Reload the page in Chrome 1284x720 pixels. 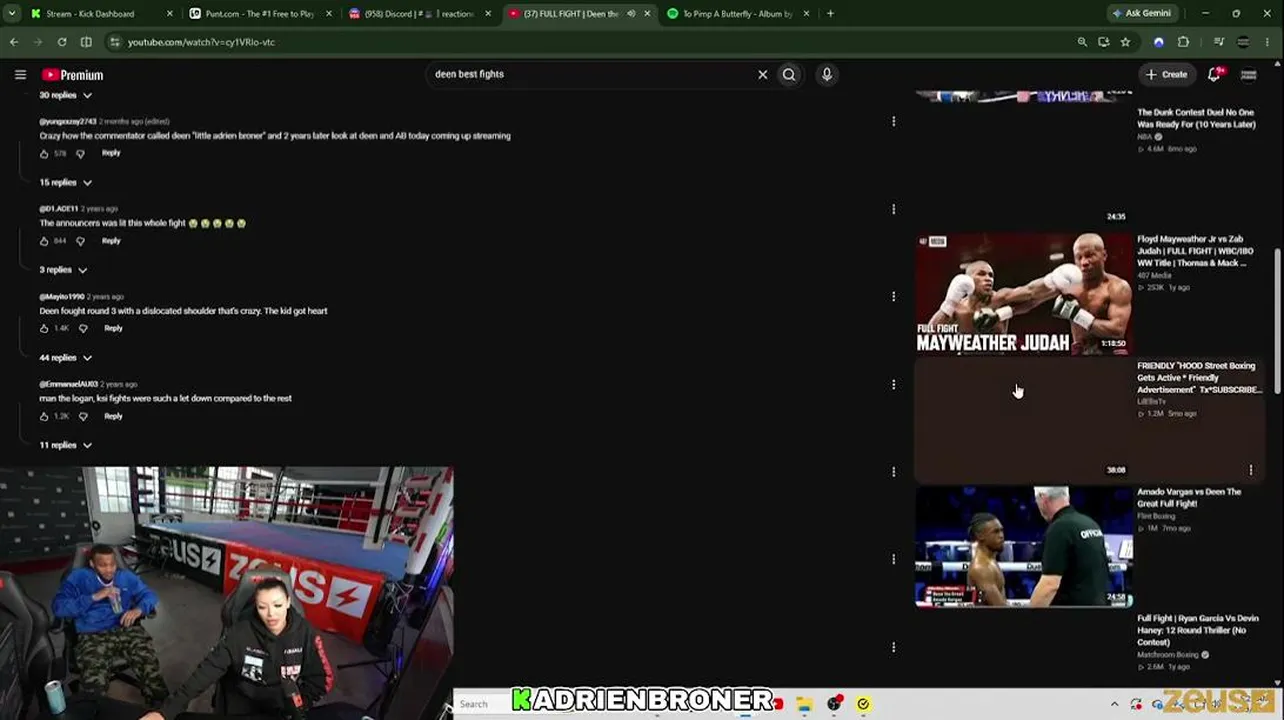[x=62, y=42]
